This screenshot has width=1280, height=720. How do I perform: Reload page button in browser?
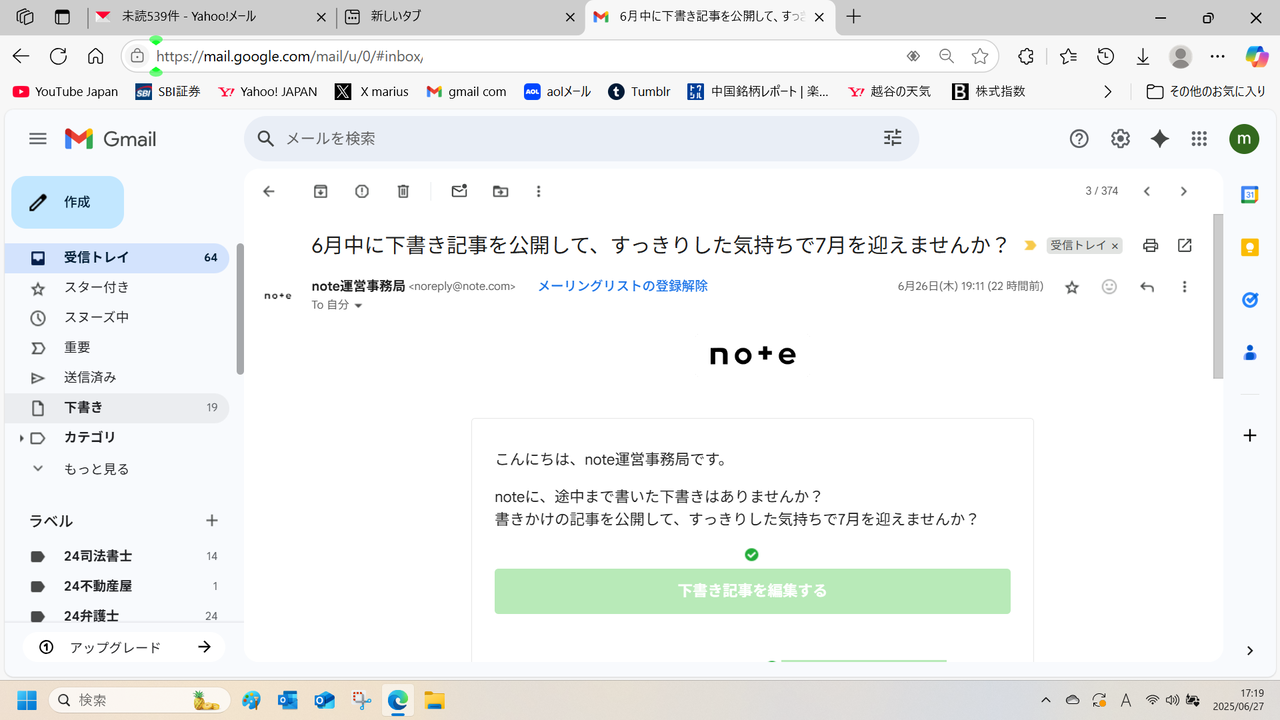[58, 56]
